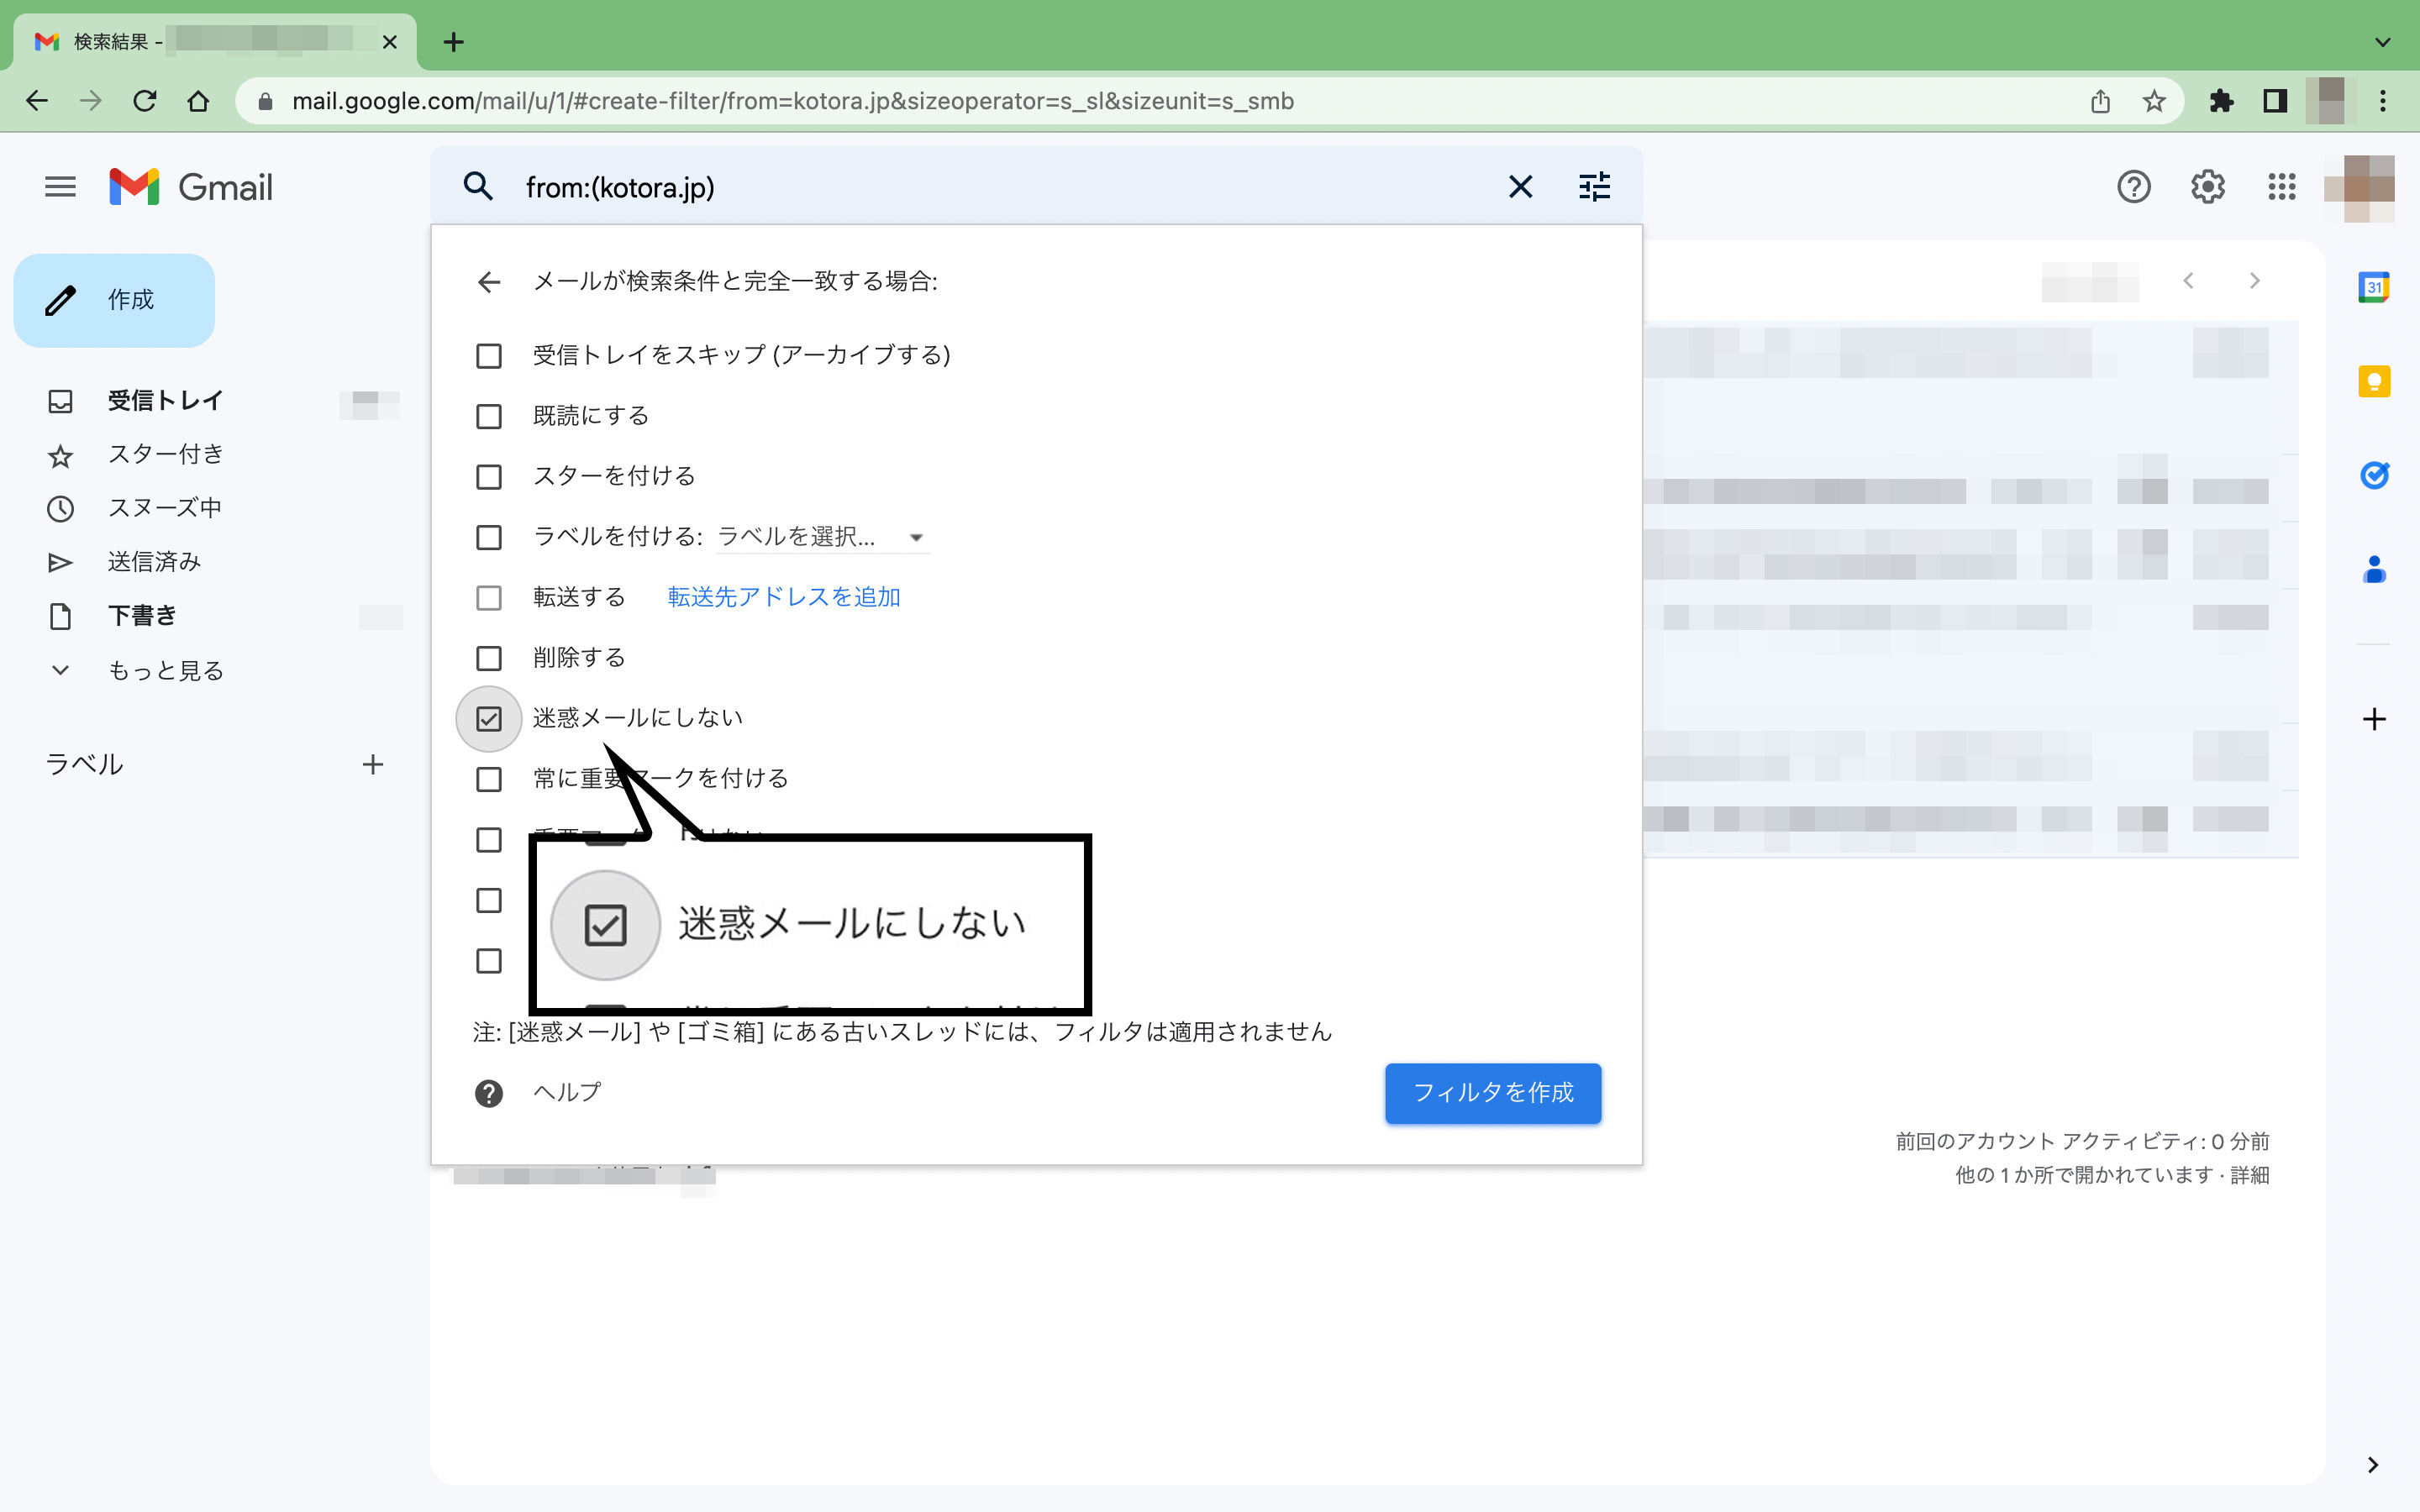2420x1512 pixels.
Task: Check 既読にする checkbox
Action: [x=488, y=415]
